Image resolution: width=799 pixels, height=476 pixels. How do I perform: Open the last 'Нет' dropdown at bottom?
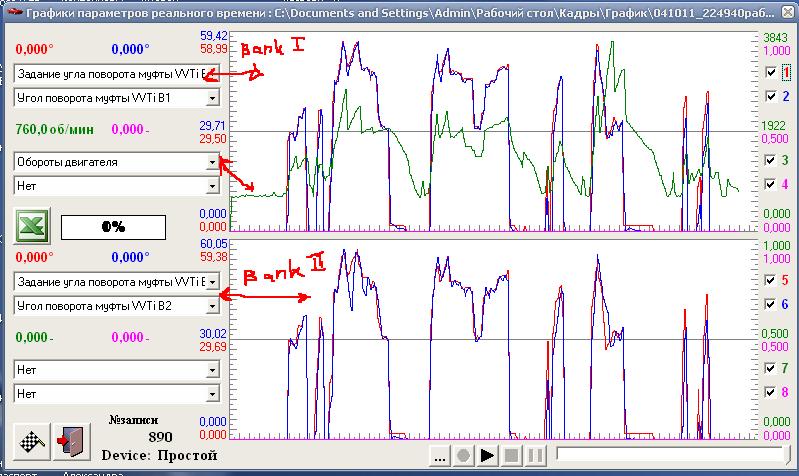212,395
